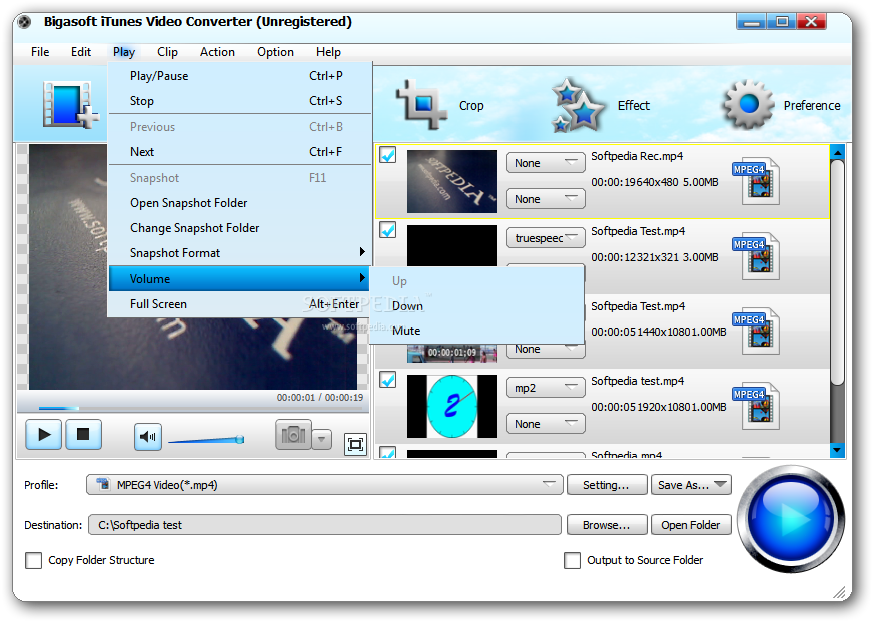Toggle full screen preview icon
The height and width of the screenshot is (622, 873).
355,444
